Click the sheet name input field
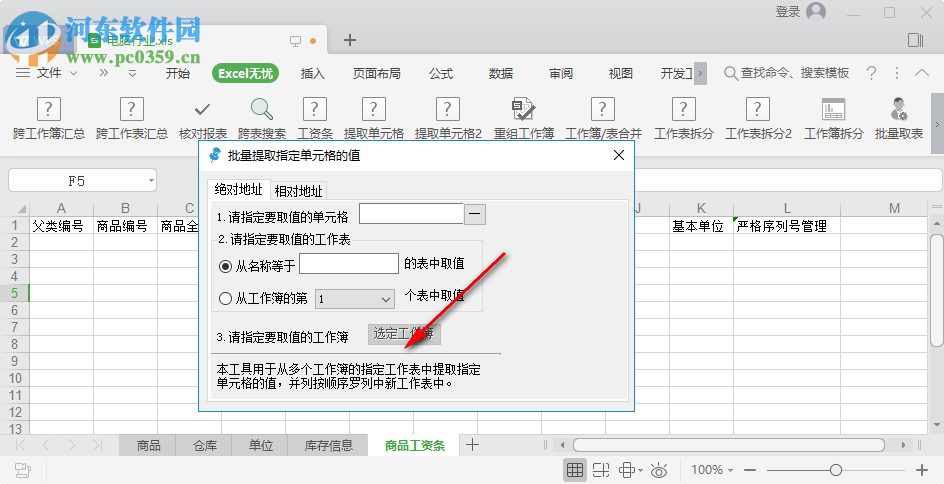Screen dimensions: 944x484 click(349, 264)
